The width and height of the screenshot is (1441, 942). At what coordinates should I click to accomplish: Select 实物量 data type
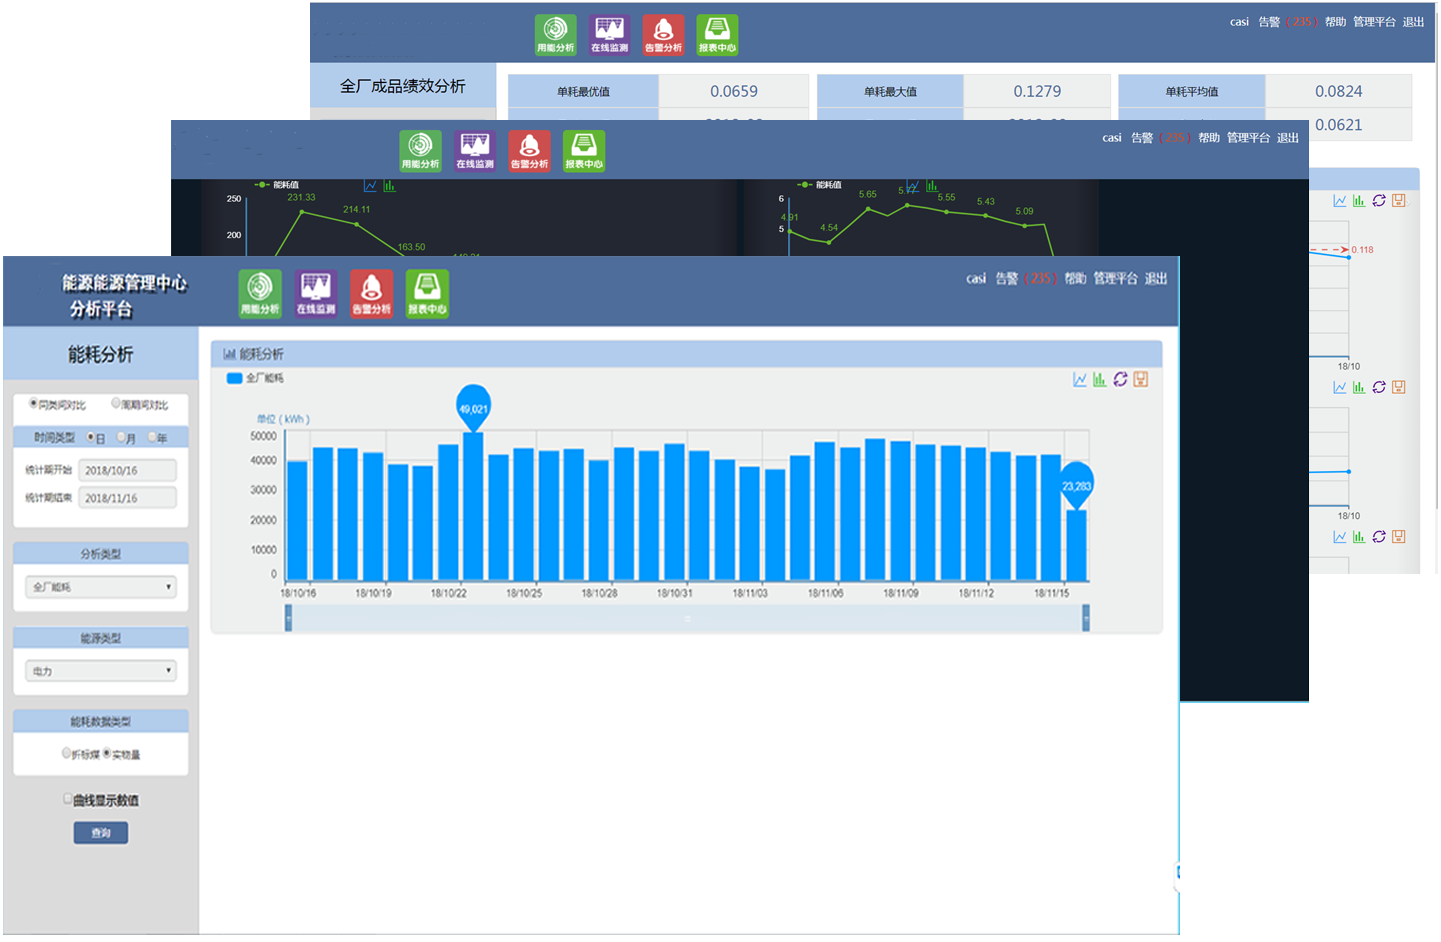[107, 754]
